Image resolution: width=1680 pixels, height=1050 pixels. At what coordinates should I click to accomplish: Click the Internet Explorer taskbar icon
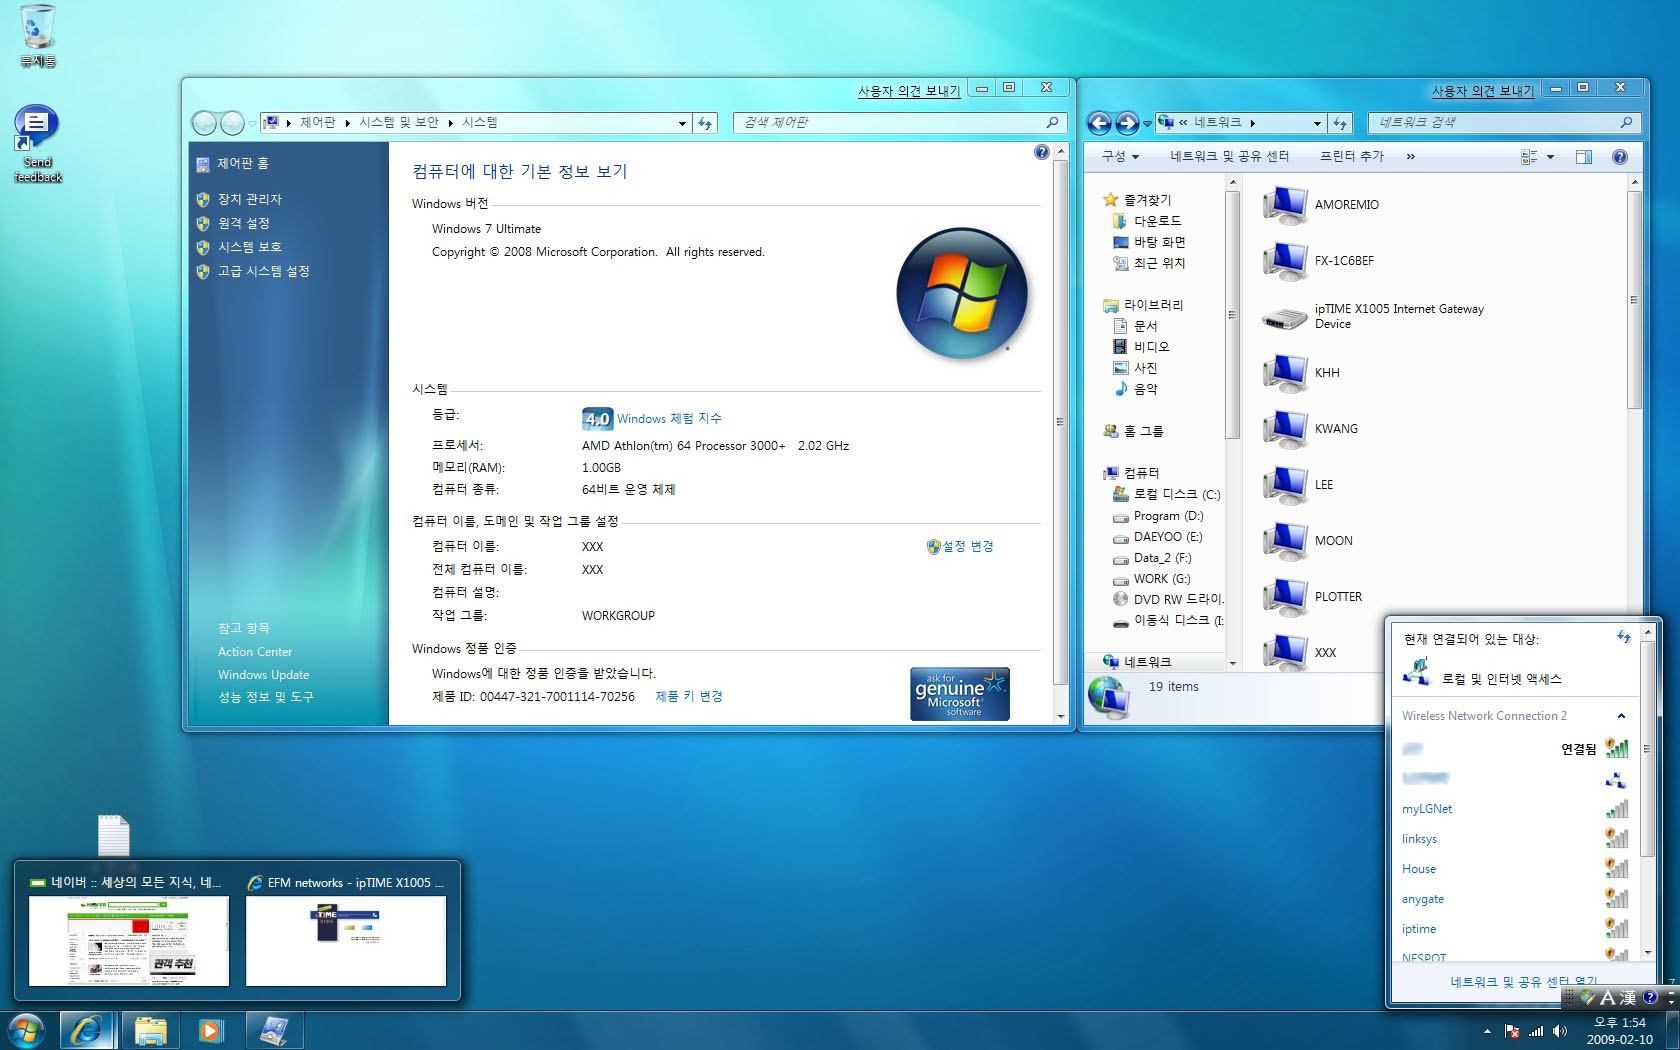tap(86, 1030)
